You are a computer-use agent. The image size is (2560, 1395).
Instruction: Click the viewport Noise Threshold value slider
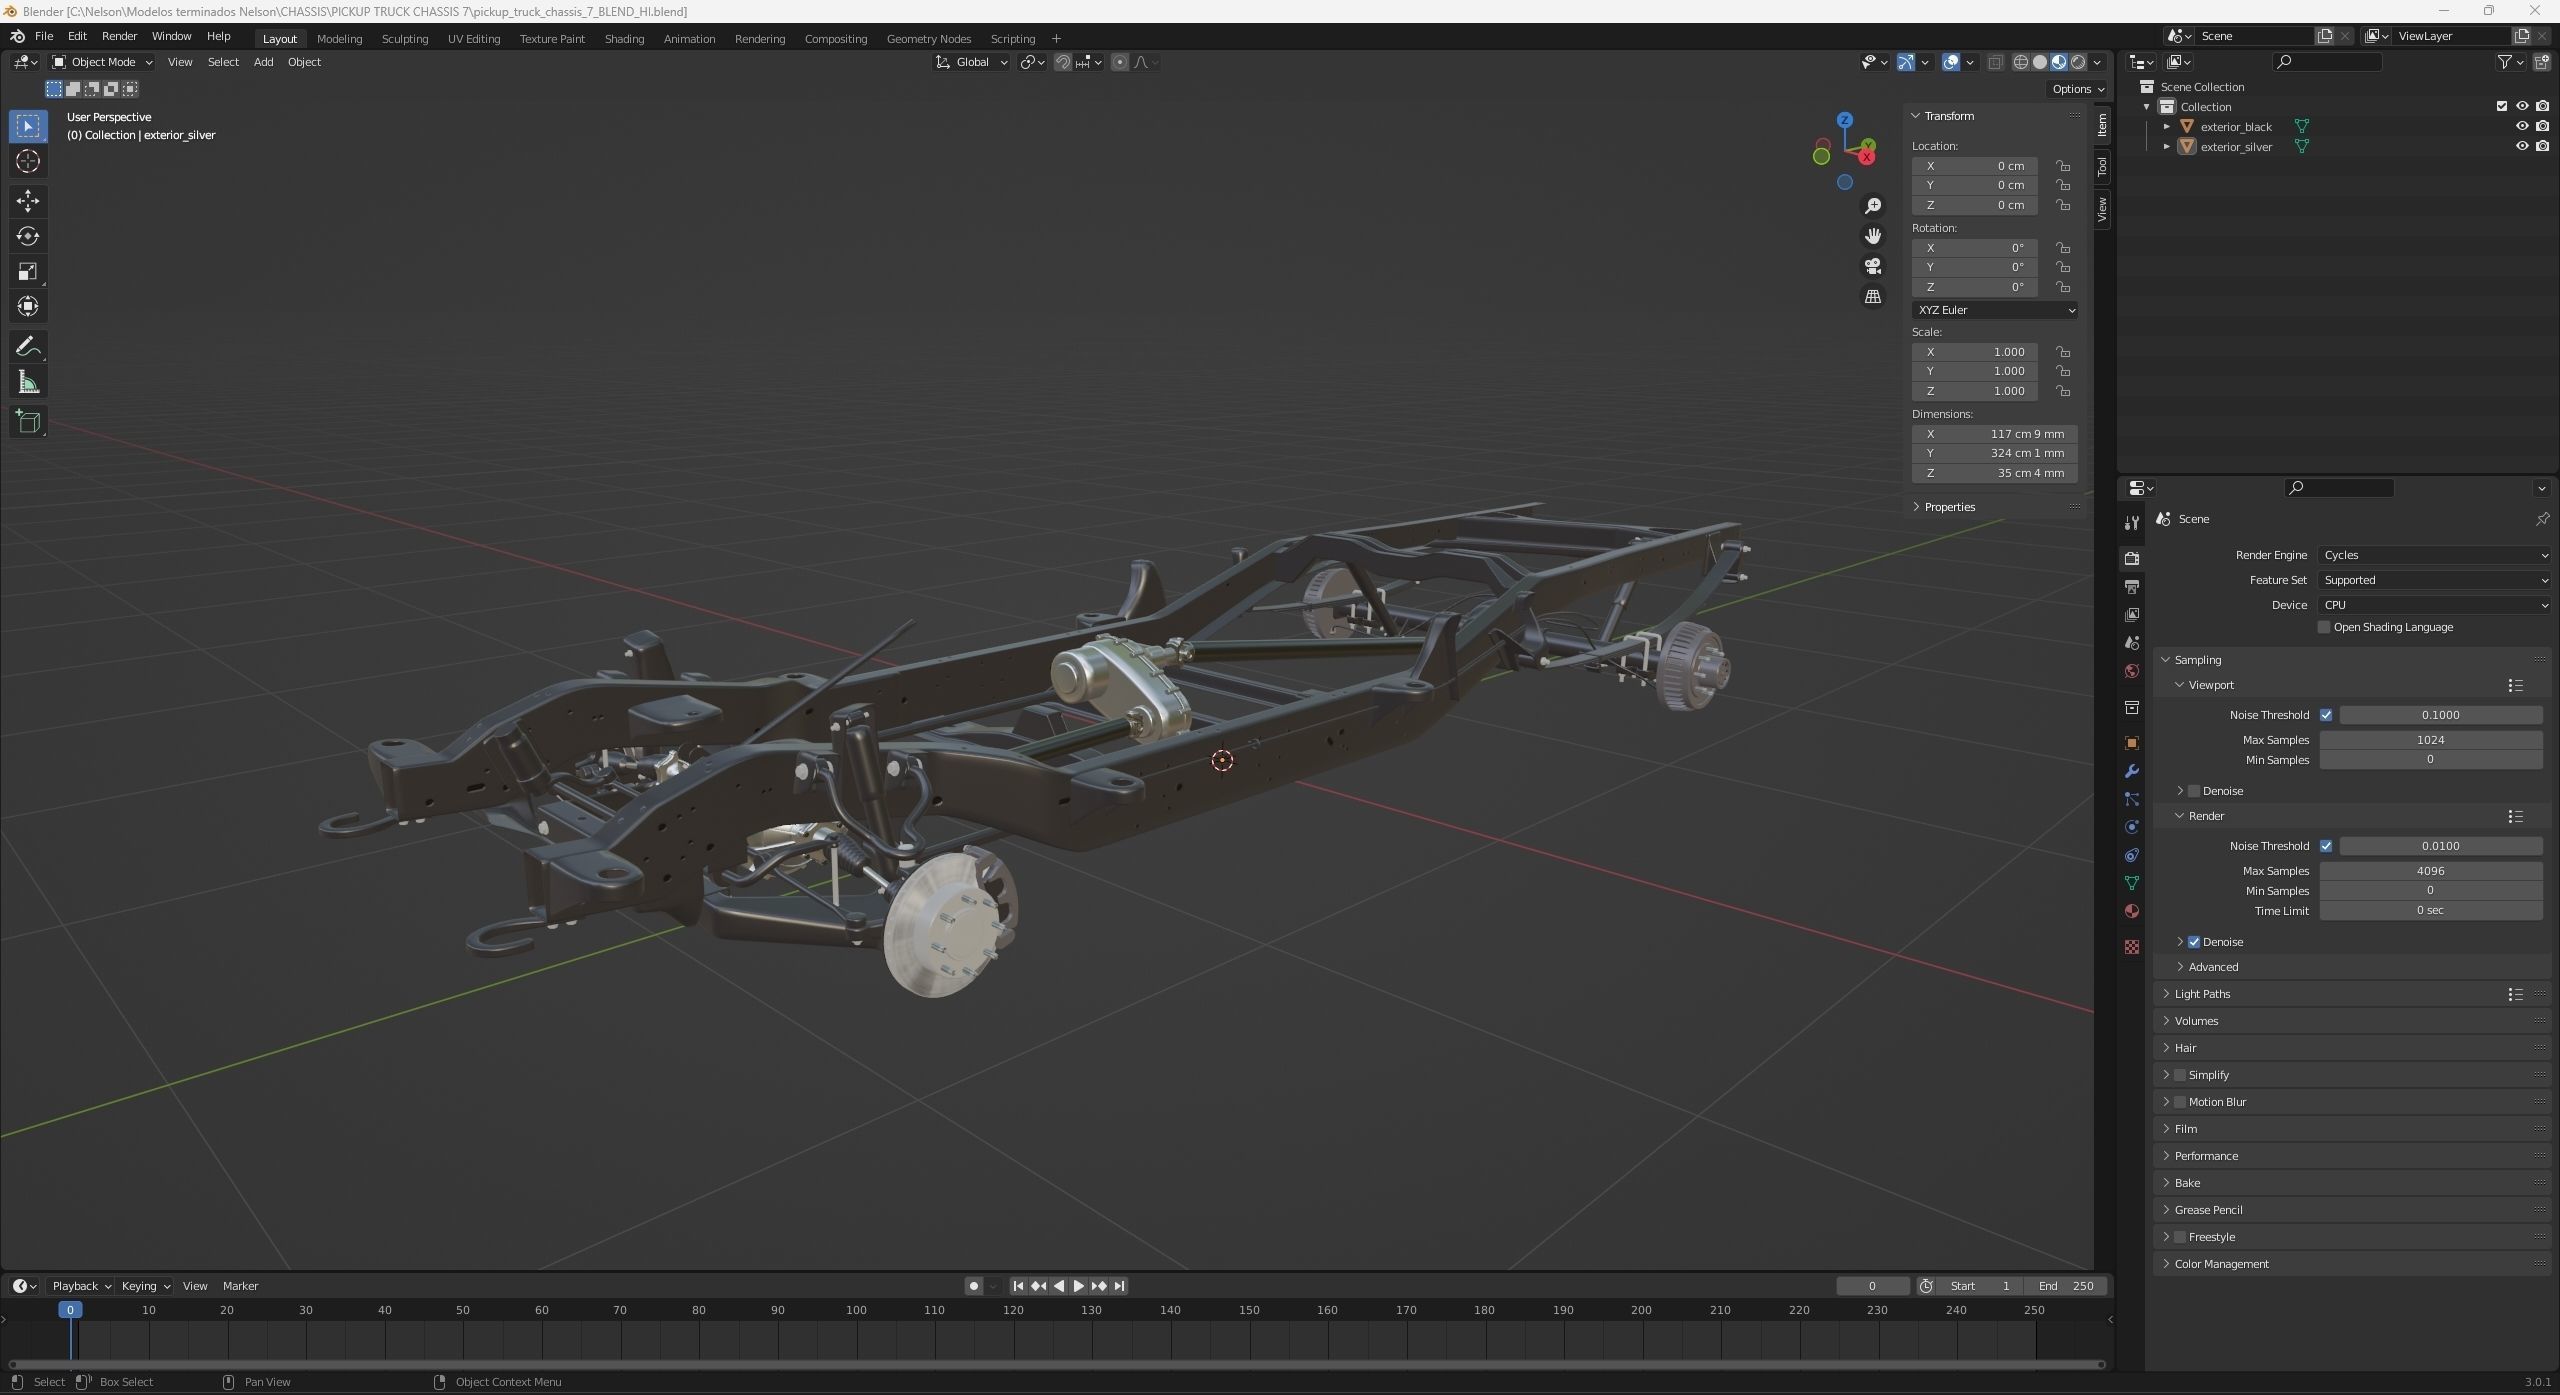[2440, 715]
